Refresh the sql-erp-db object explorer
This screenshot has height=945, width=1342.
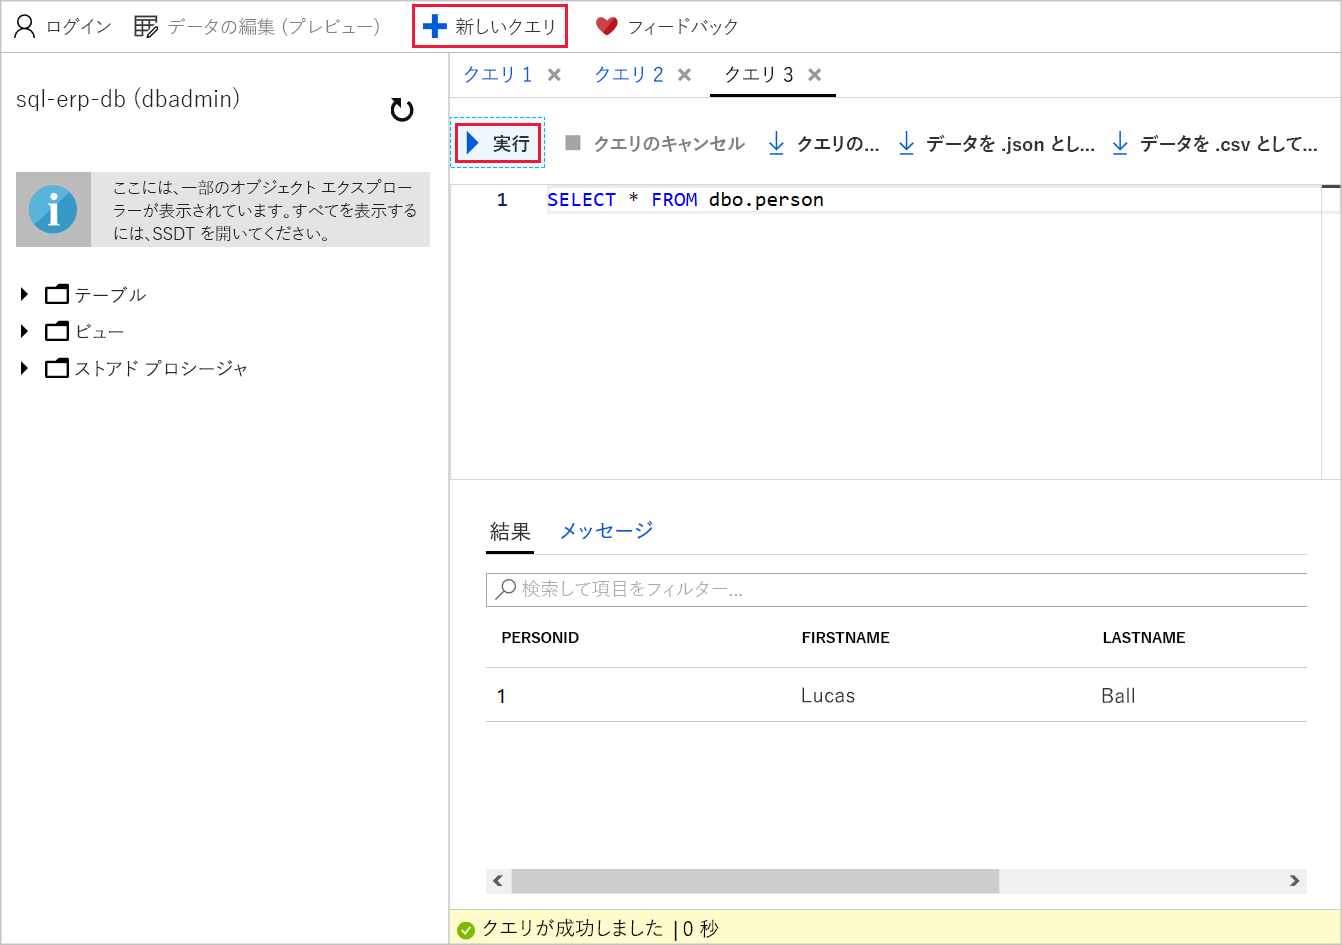pos(402,109)
